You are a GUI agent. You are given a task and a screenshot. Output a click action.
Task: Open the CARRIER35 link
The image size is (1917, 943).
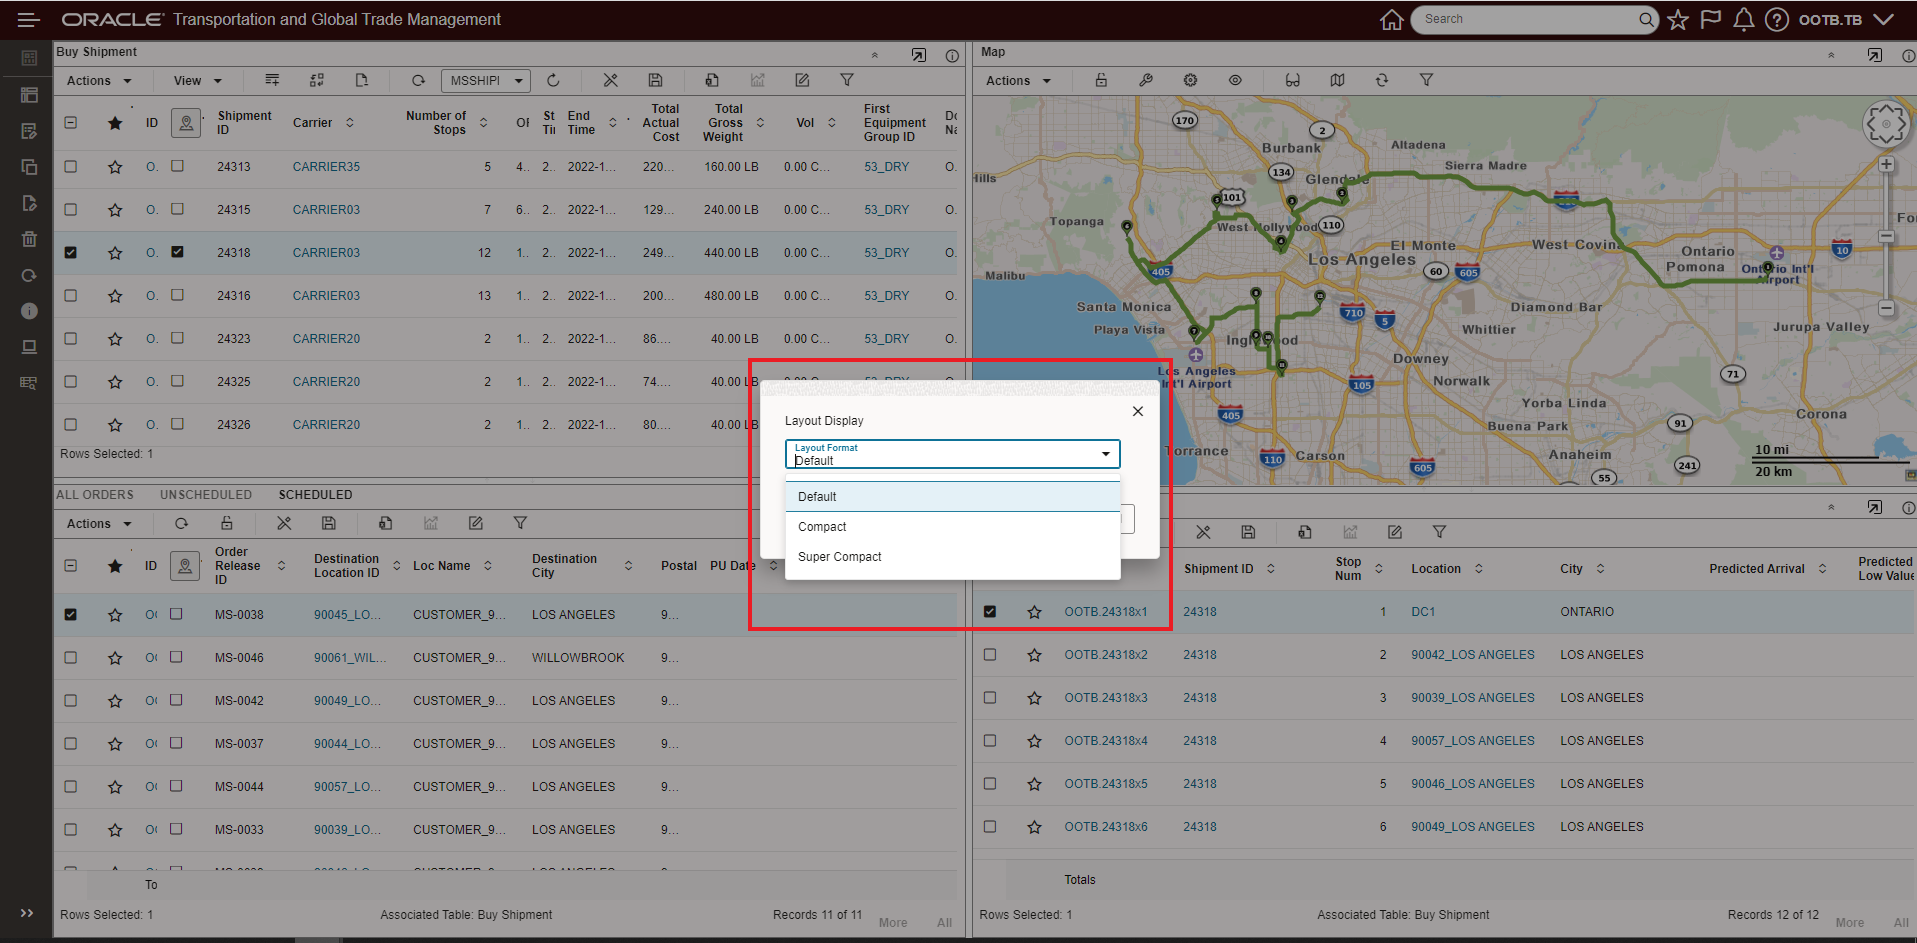[326, 167]
